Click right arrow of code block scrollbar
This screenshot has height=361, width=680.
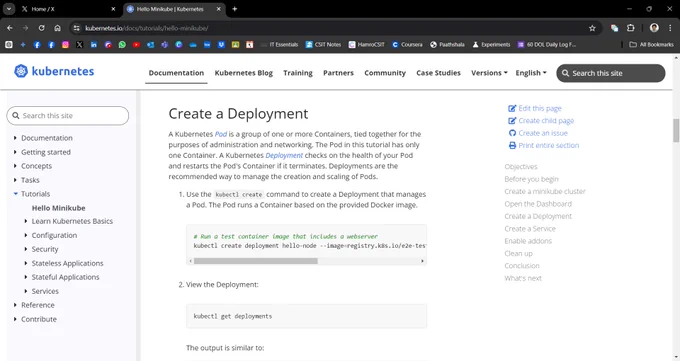pos(422,261)
